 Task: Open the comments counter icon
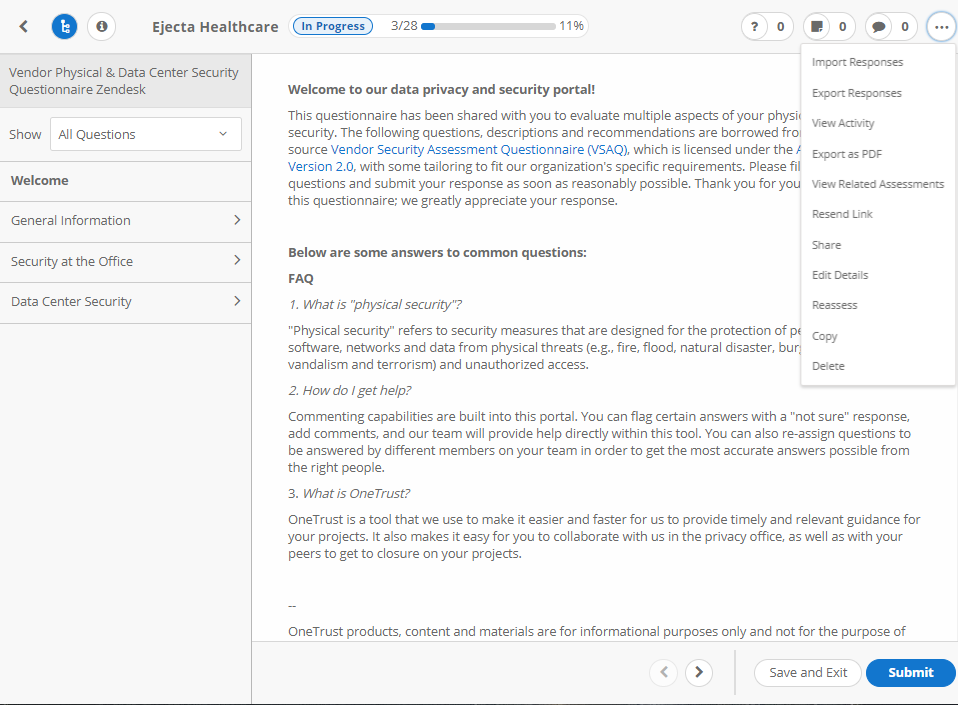(877, 26)
